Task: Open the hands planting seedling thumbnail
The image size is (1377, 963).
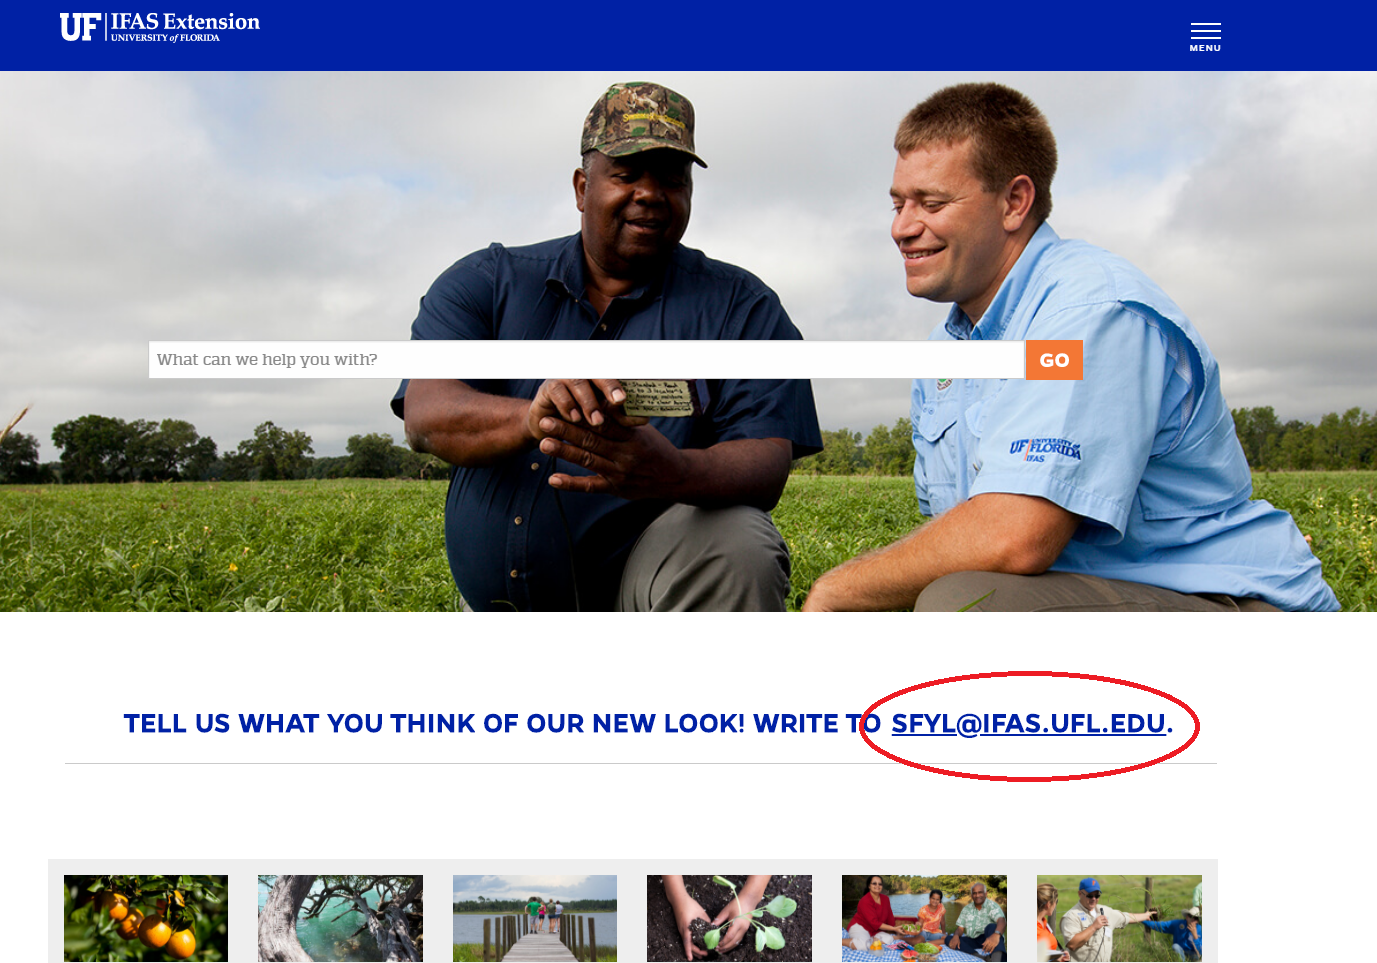Action: (x=729, y=918)
